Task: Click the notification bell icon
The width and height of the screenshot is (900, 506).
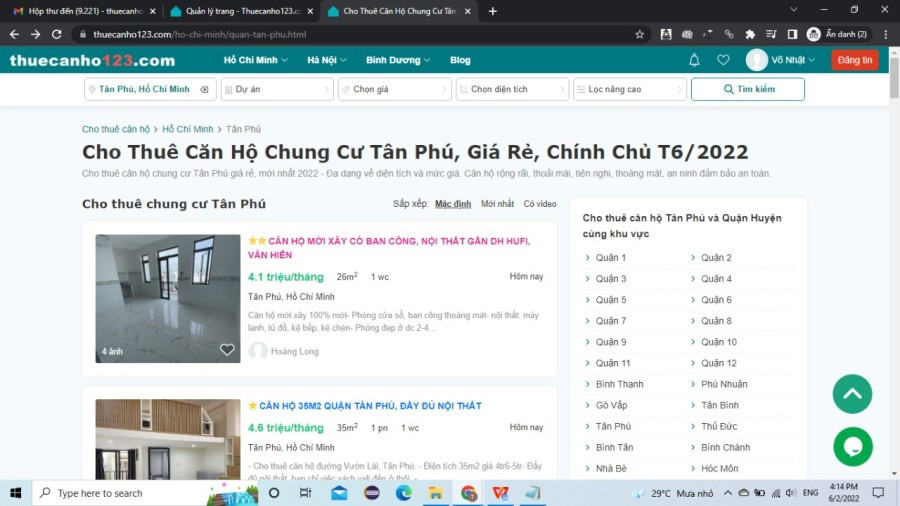Action: (x=694, y=60)
